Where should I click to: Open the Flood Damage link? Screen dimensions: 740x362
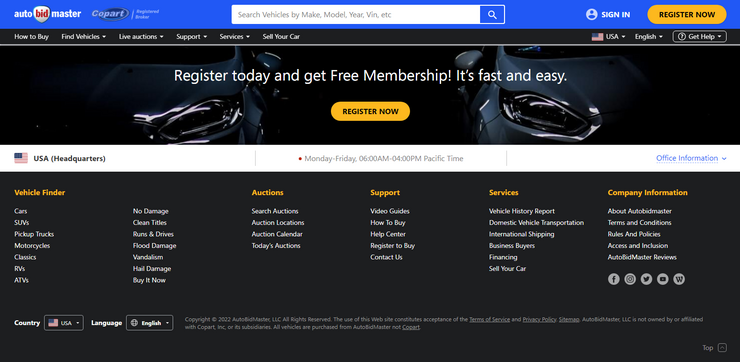coord(154,245)
